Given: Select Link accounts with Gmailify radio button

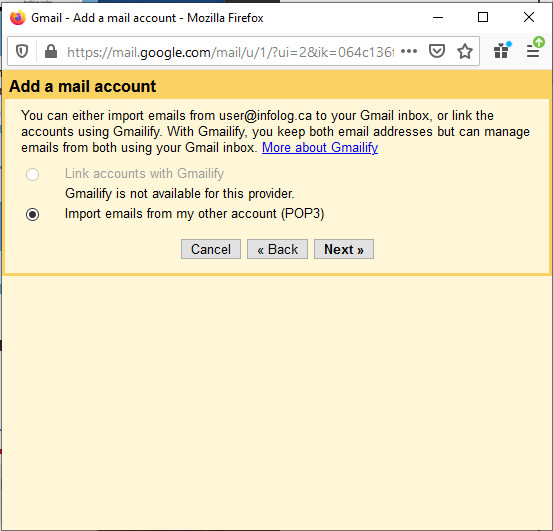Looking at the screenshot, I should (32, 174).
